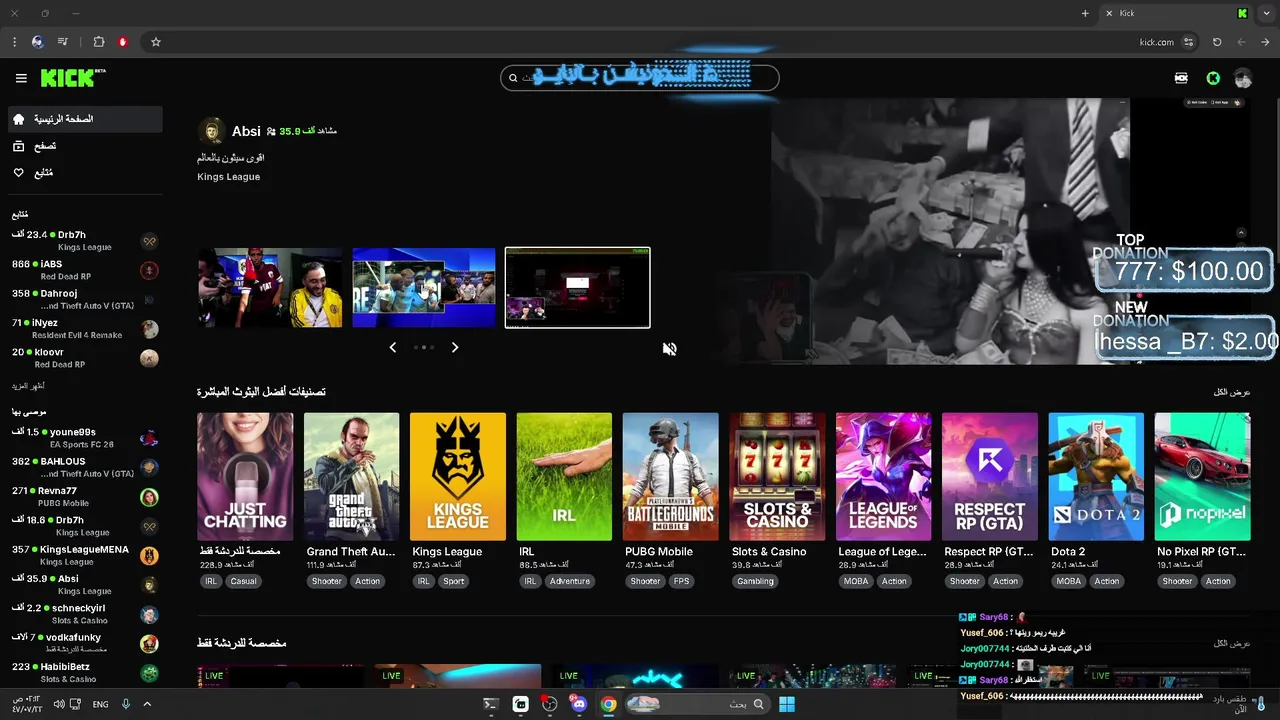Open the Following heart sidebar item
This screenshot has width=1280, height=720.
point(84,173)
